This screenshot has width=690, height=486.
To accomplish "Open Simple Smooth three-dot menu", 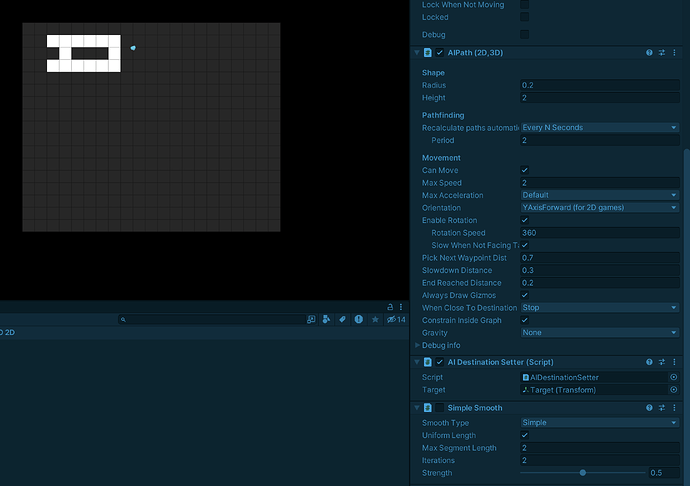I will (x=674, y=408).
